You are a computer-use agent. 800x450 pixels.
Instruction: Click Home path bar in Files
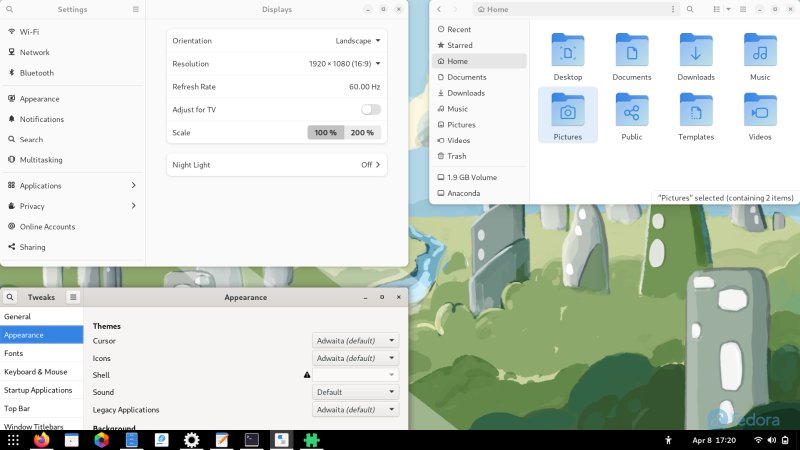[570, 9]
